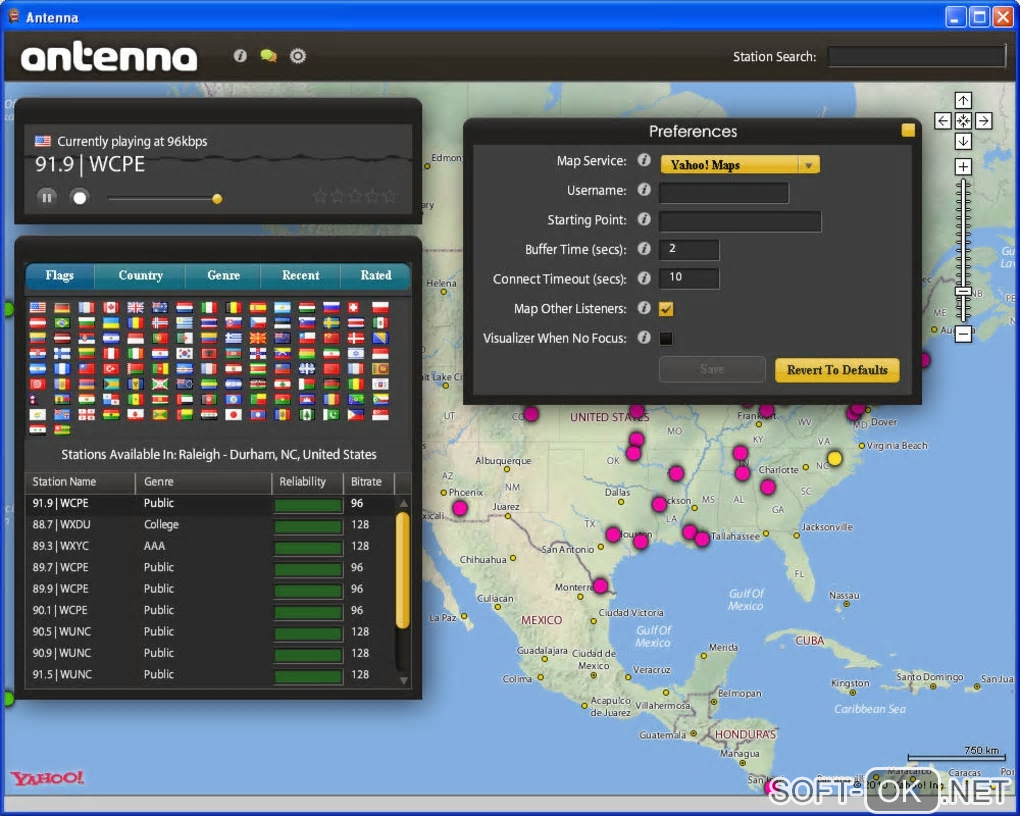Click the Save button in Preferences

(x=712, y=369)
